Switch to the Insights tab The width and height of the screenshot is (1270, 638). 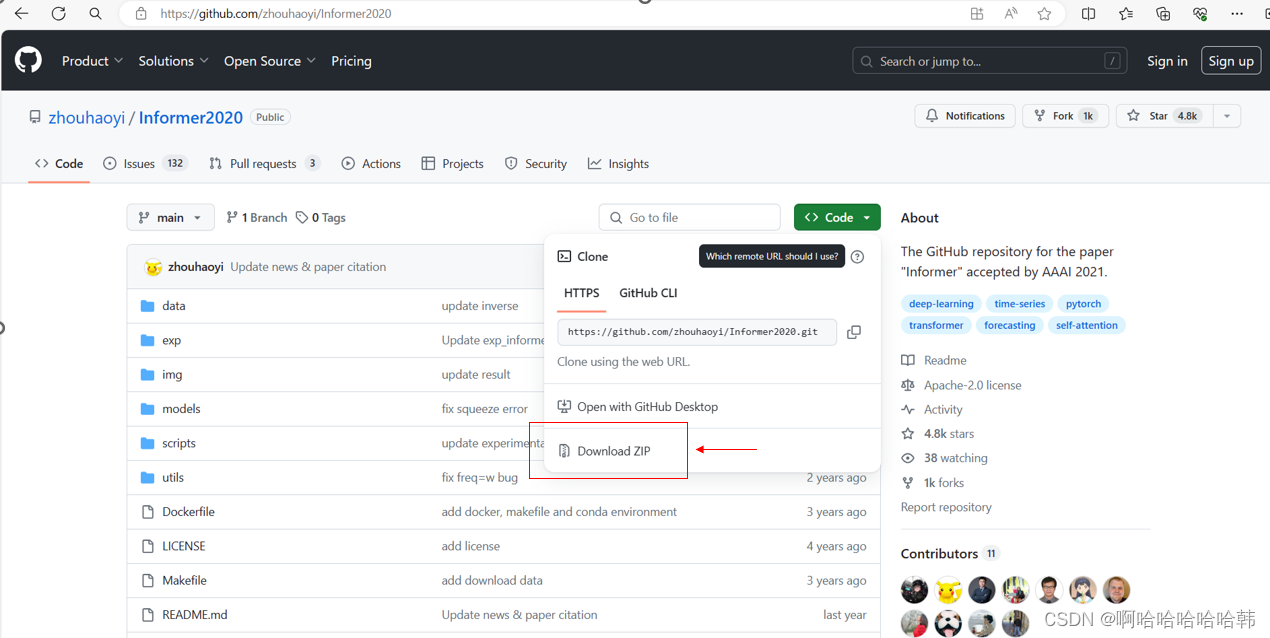(x=618, y=164)
